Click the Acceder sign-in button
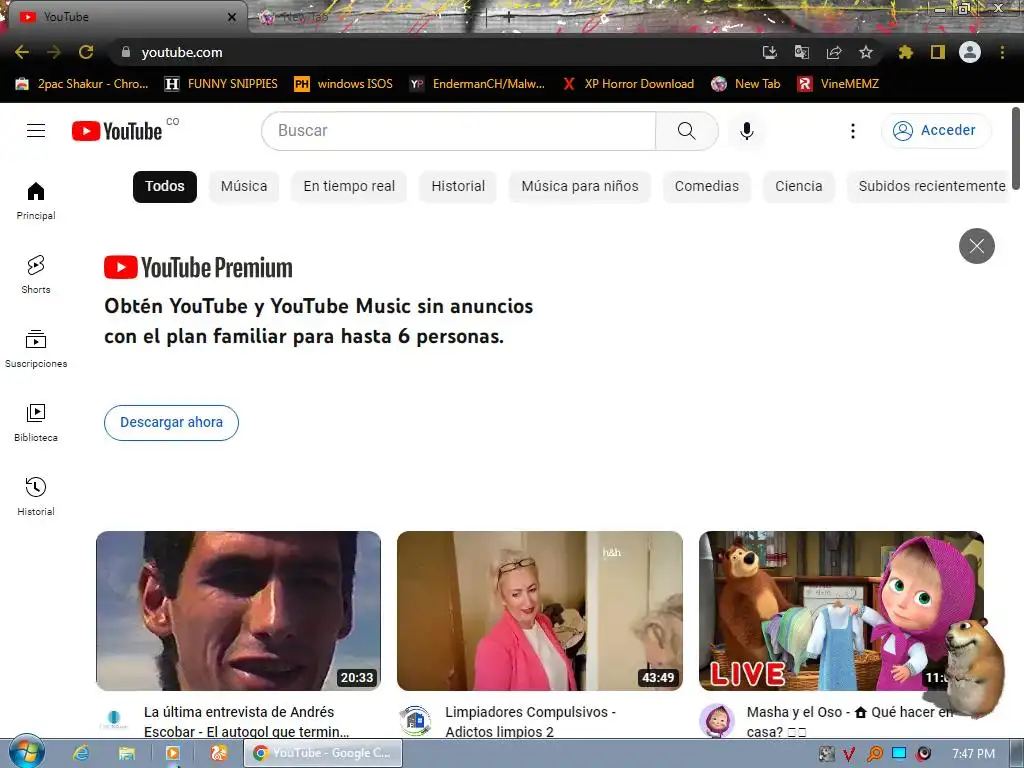The width and height of the screenshot is (1024, 768). 936,131
